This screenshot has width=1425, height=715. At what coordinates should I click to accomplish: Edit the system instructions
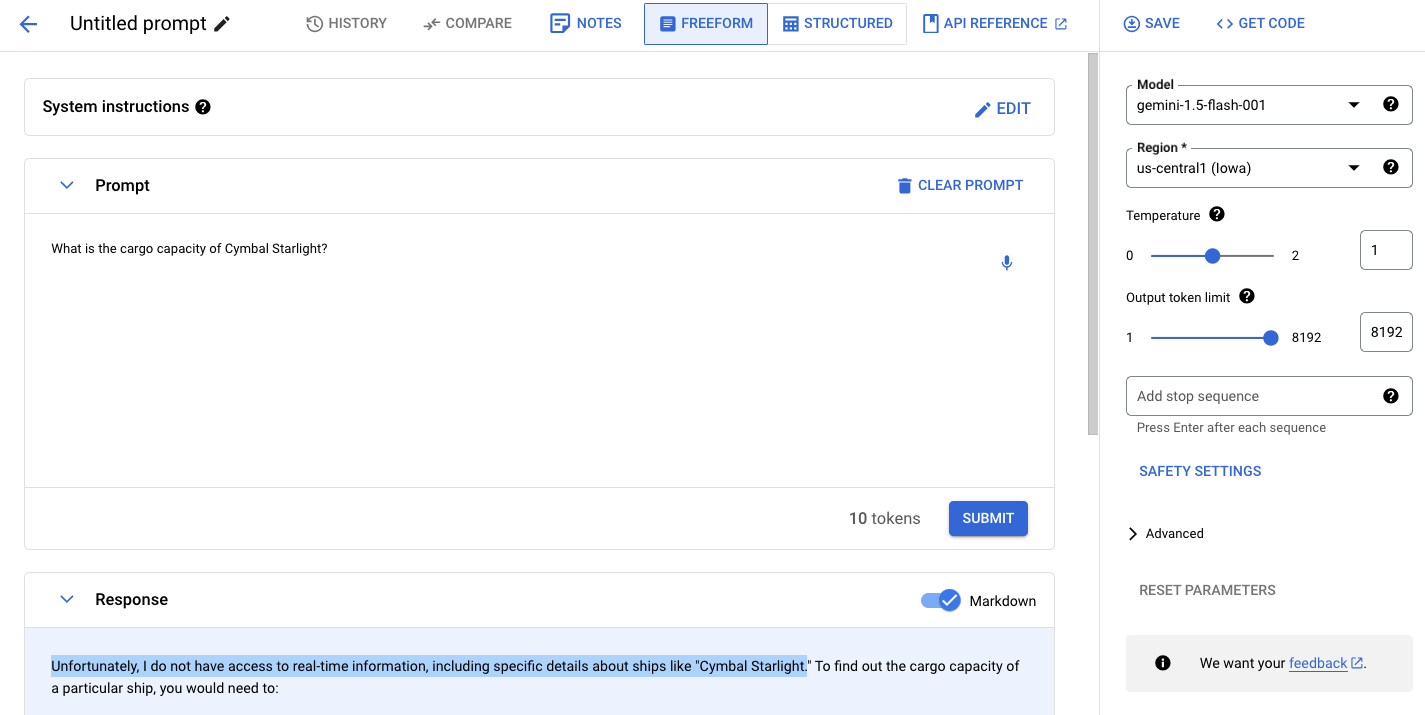1002,109
